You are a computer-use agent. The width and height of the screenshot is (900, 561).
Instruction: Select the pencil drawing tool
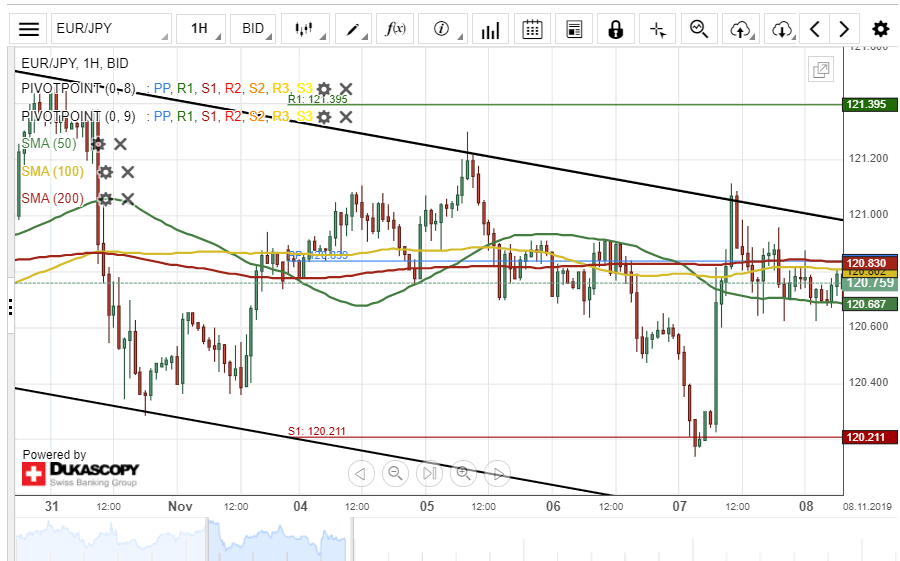(353, 29)
